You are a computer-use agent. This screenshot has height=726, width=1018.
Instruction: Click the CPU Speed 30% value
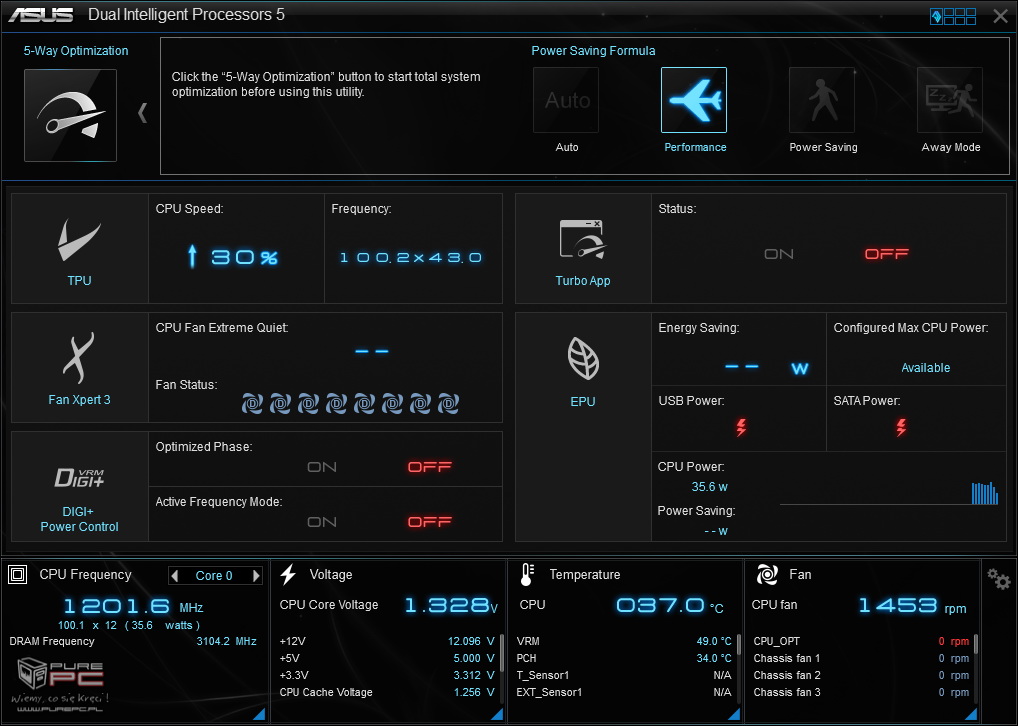coord(233,257)
